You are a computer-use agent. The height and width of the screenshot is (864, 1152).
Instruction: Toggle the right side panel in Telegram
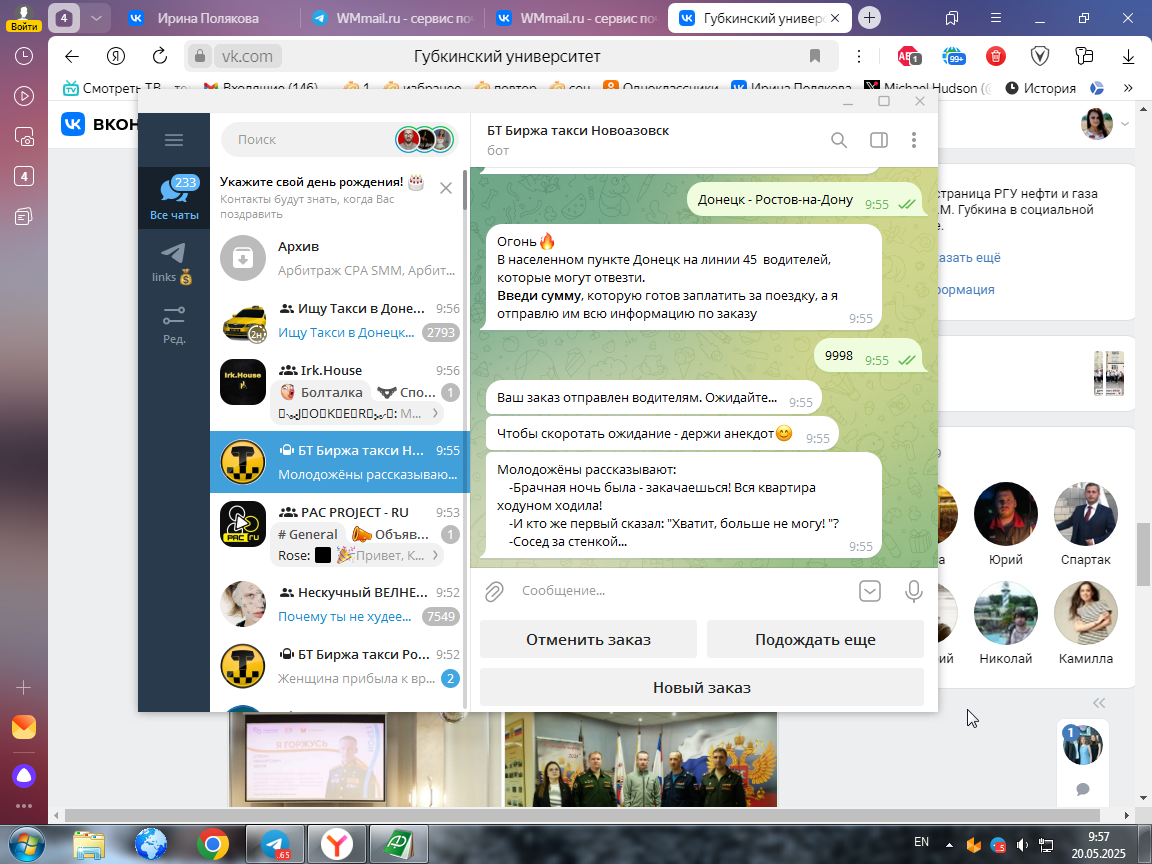879,140
